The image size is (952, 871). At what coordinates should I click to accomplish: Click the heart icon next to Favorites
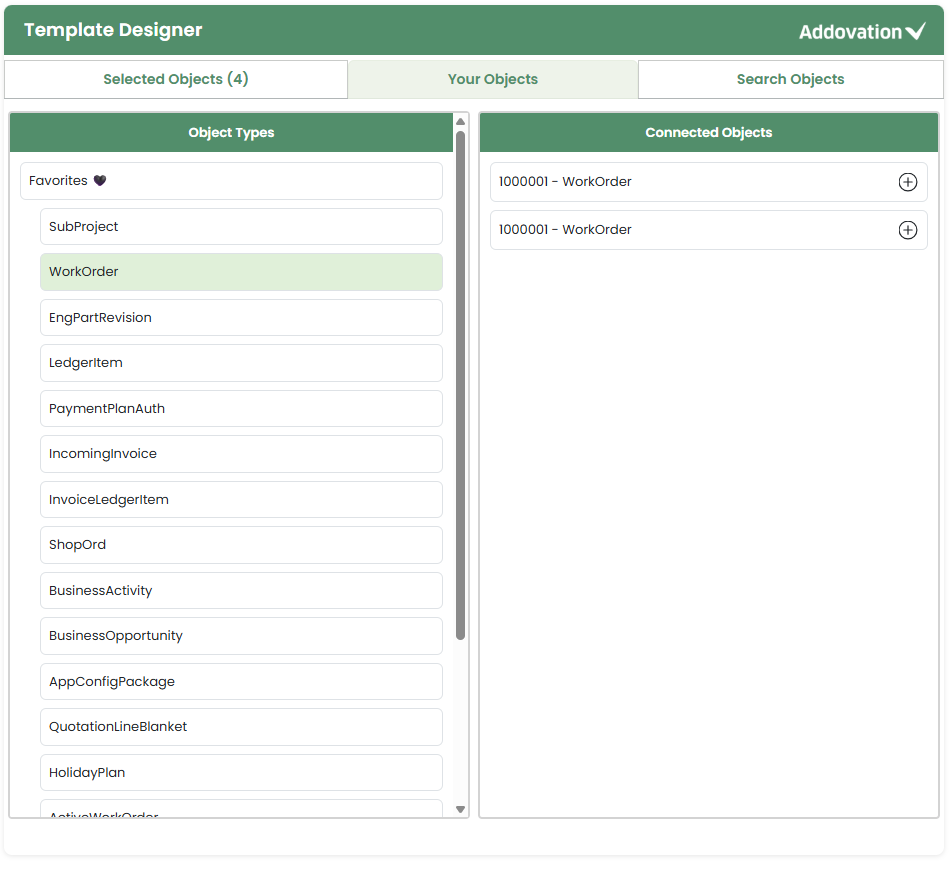click(100, 180)
